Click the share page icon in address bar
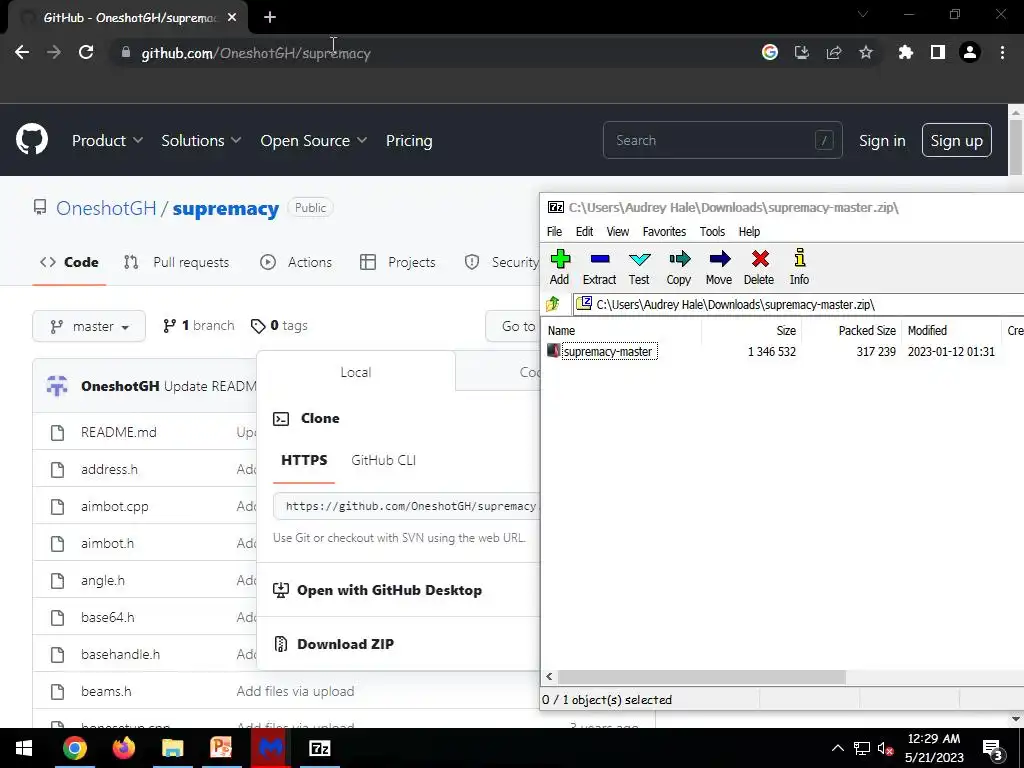1024x768 pixels. (834, 52)
